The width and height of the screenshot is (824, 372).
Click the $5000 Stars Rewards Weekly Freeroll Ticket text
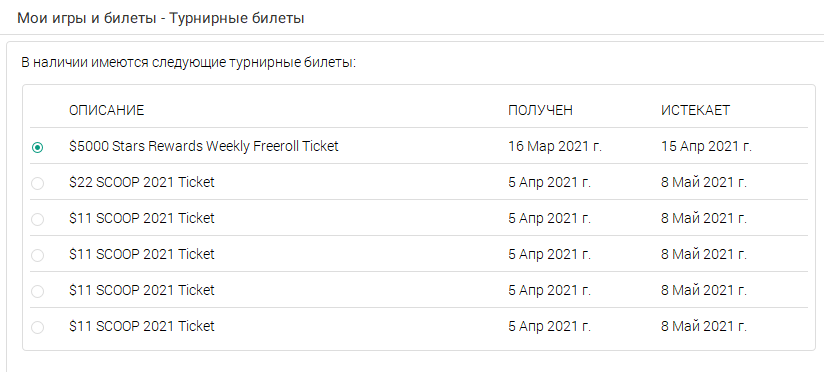(204, 146)
